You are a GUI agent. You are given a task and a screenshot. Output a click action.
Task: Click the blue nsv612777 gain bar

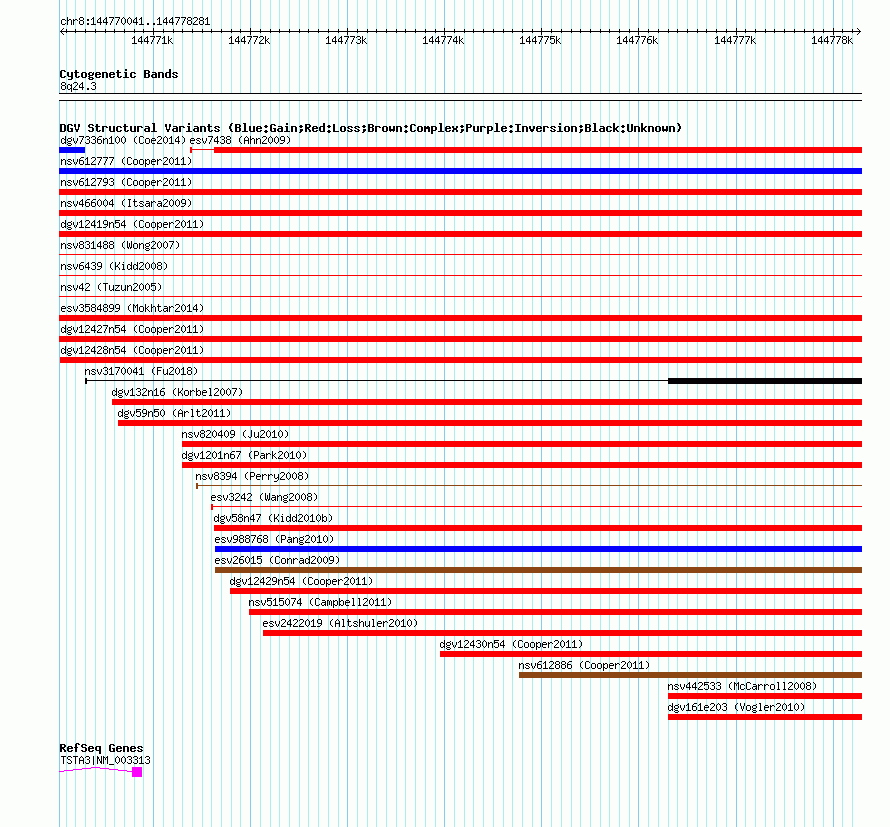(460, 171)
